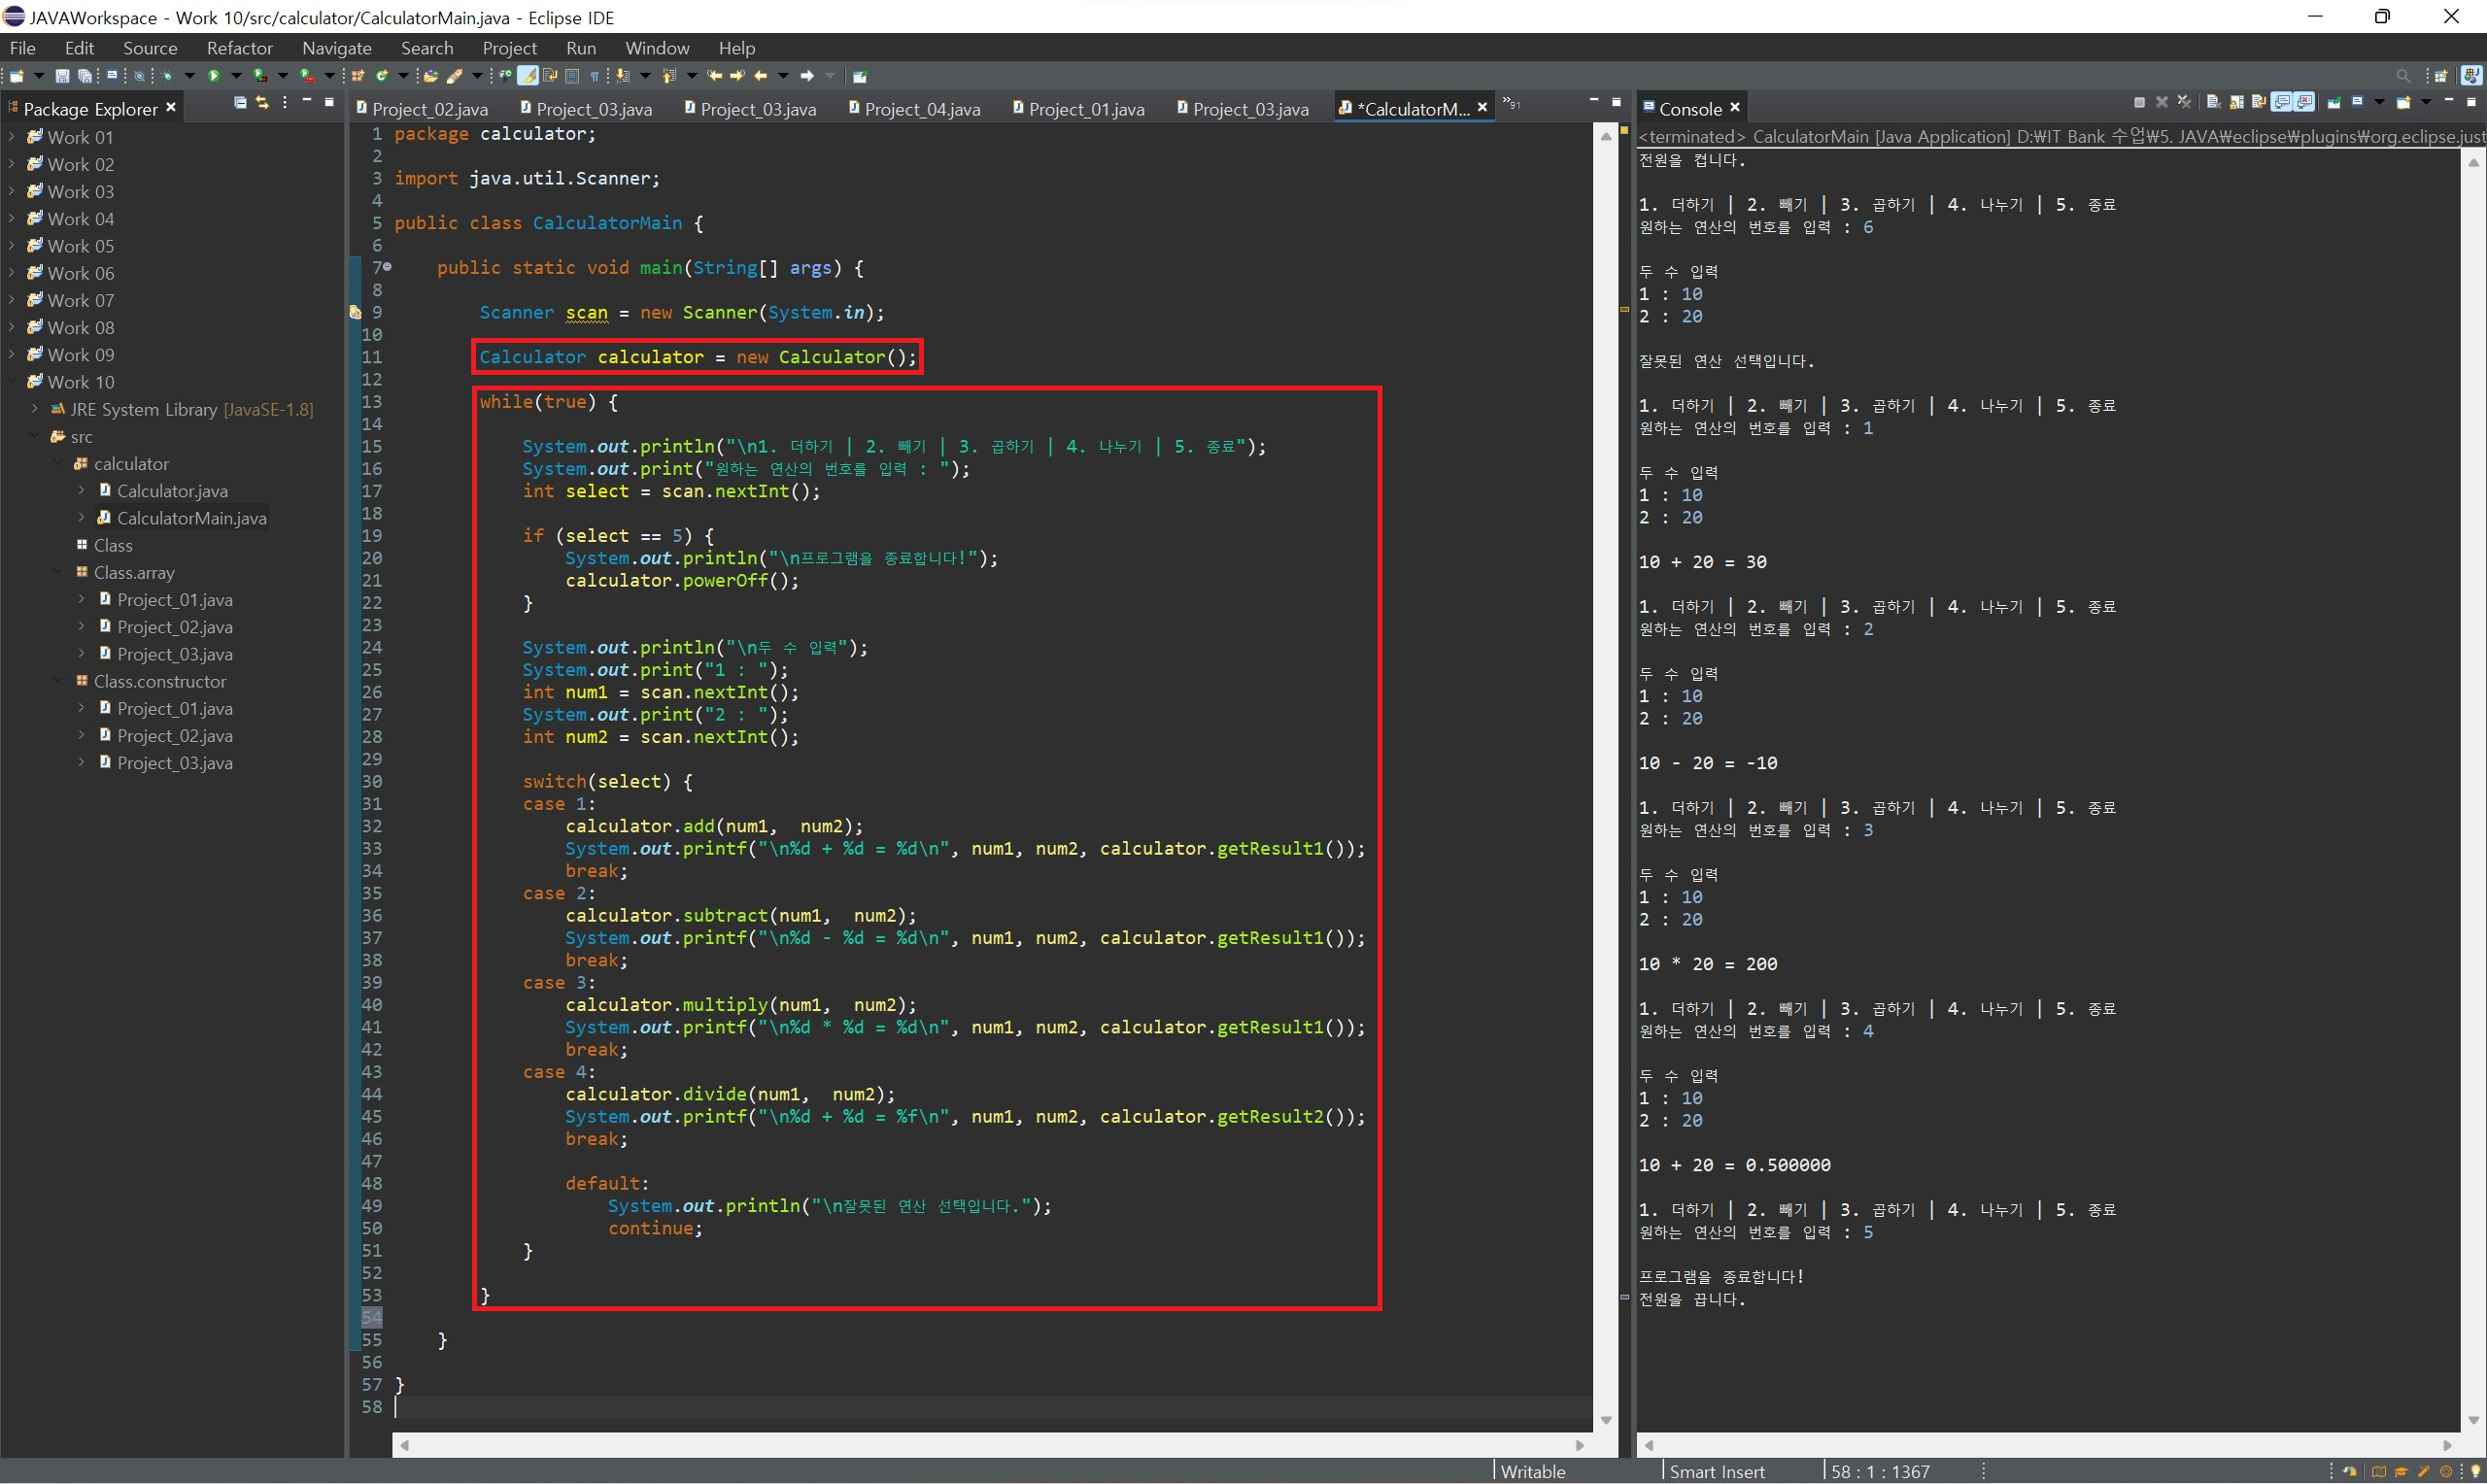This screenshot has width=2487, height=1484.
Task: Click the Save floppy disk icon
Action: click(x=62, y=76)
